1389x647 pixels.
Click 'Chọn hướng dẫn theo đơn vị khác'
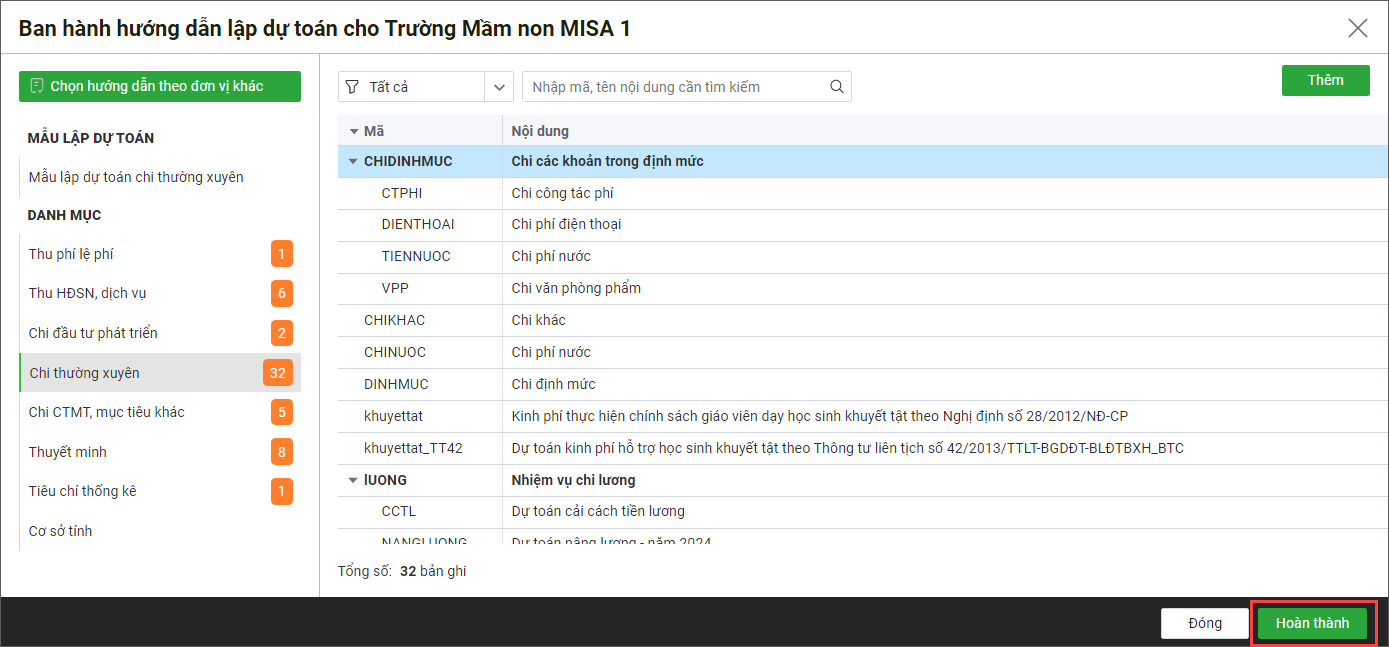coord(159,86)
